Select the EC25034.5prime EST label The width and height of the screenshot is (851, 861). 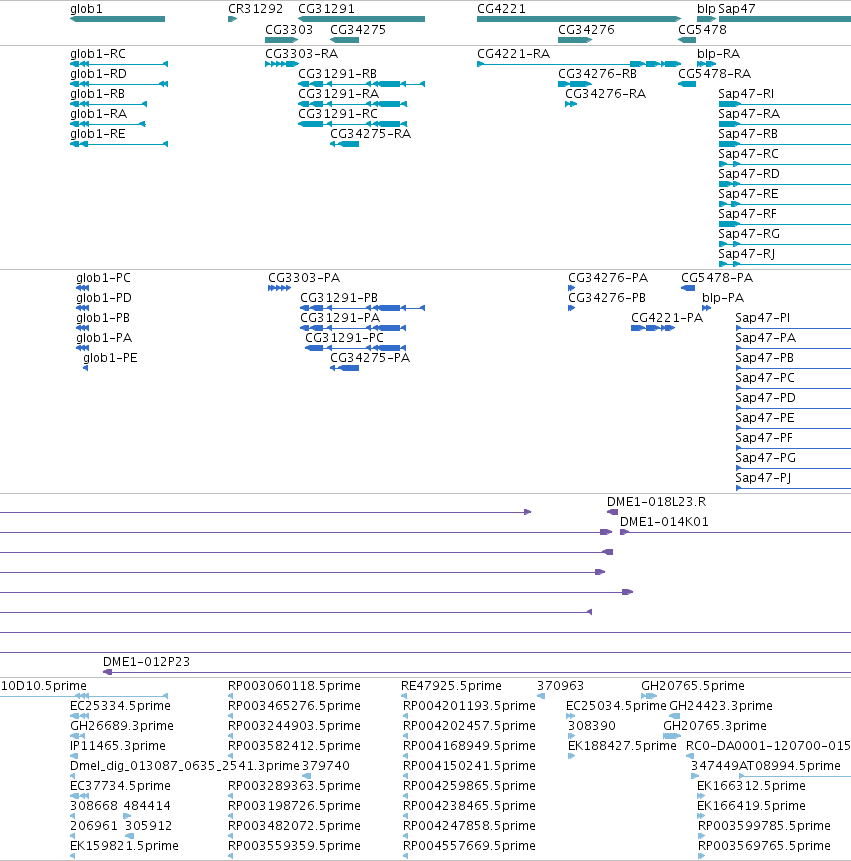tap(616, 706)
